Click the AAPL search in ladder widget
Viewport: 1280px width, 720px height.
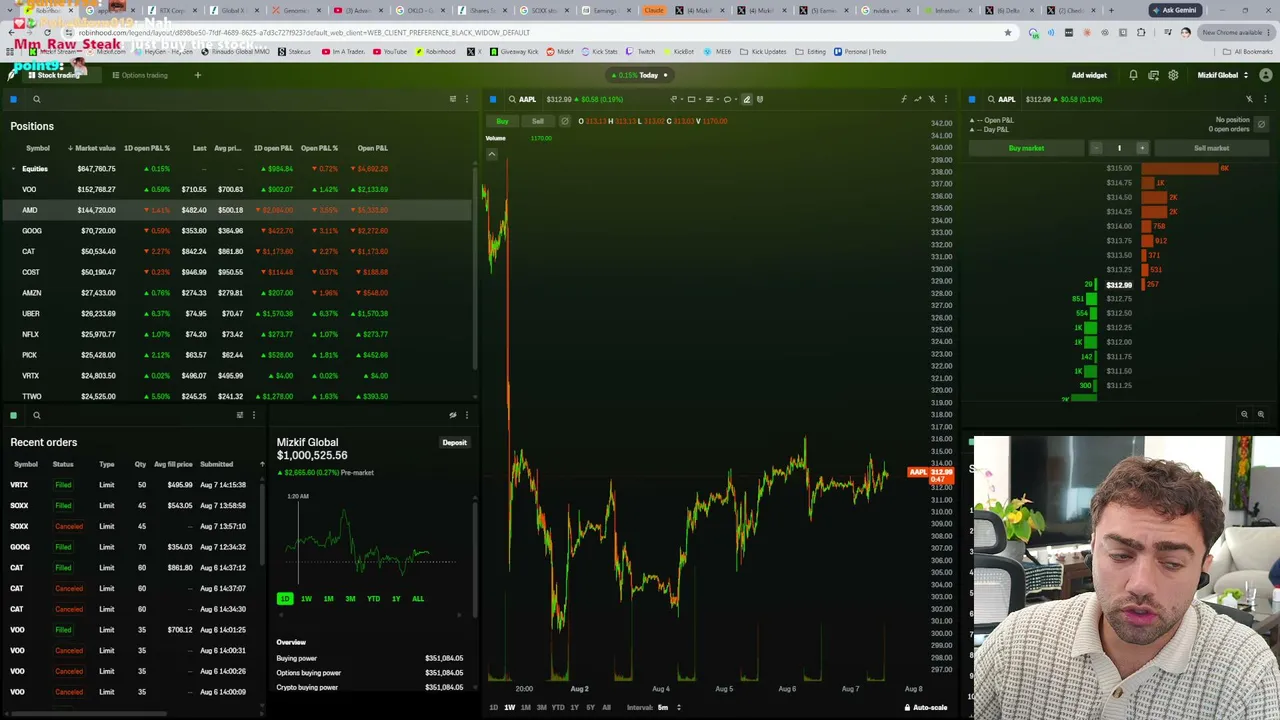coord(1000,99)
